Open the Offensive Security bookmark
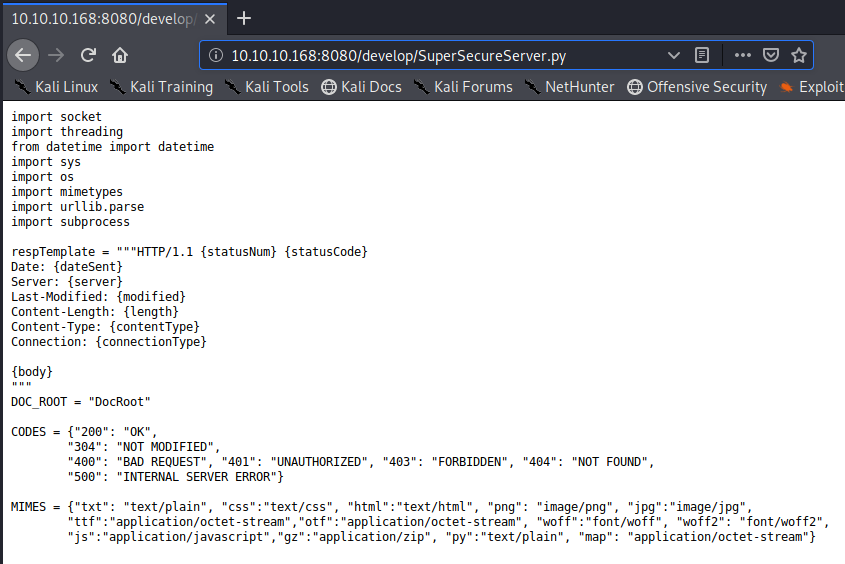This screenshot has width=845, height=564. tap(697, 87)
